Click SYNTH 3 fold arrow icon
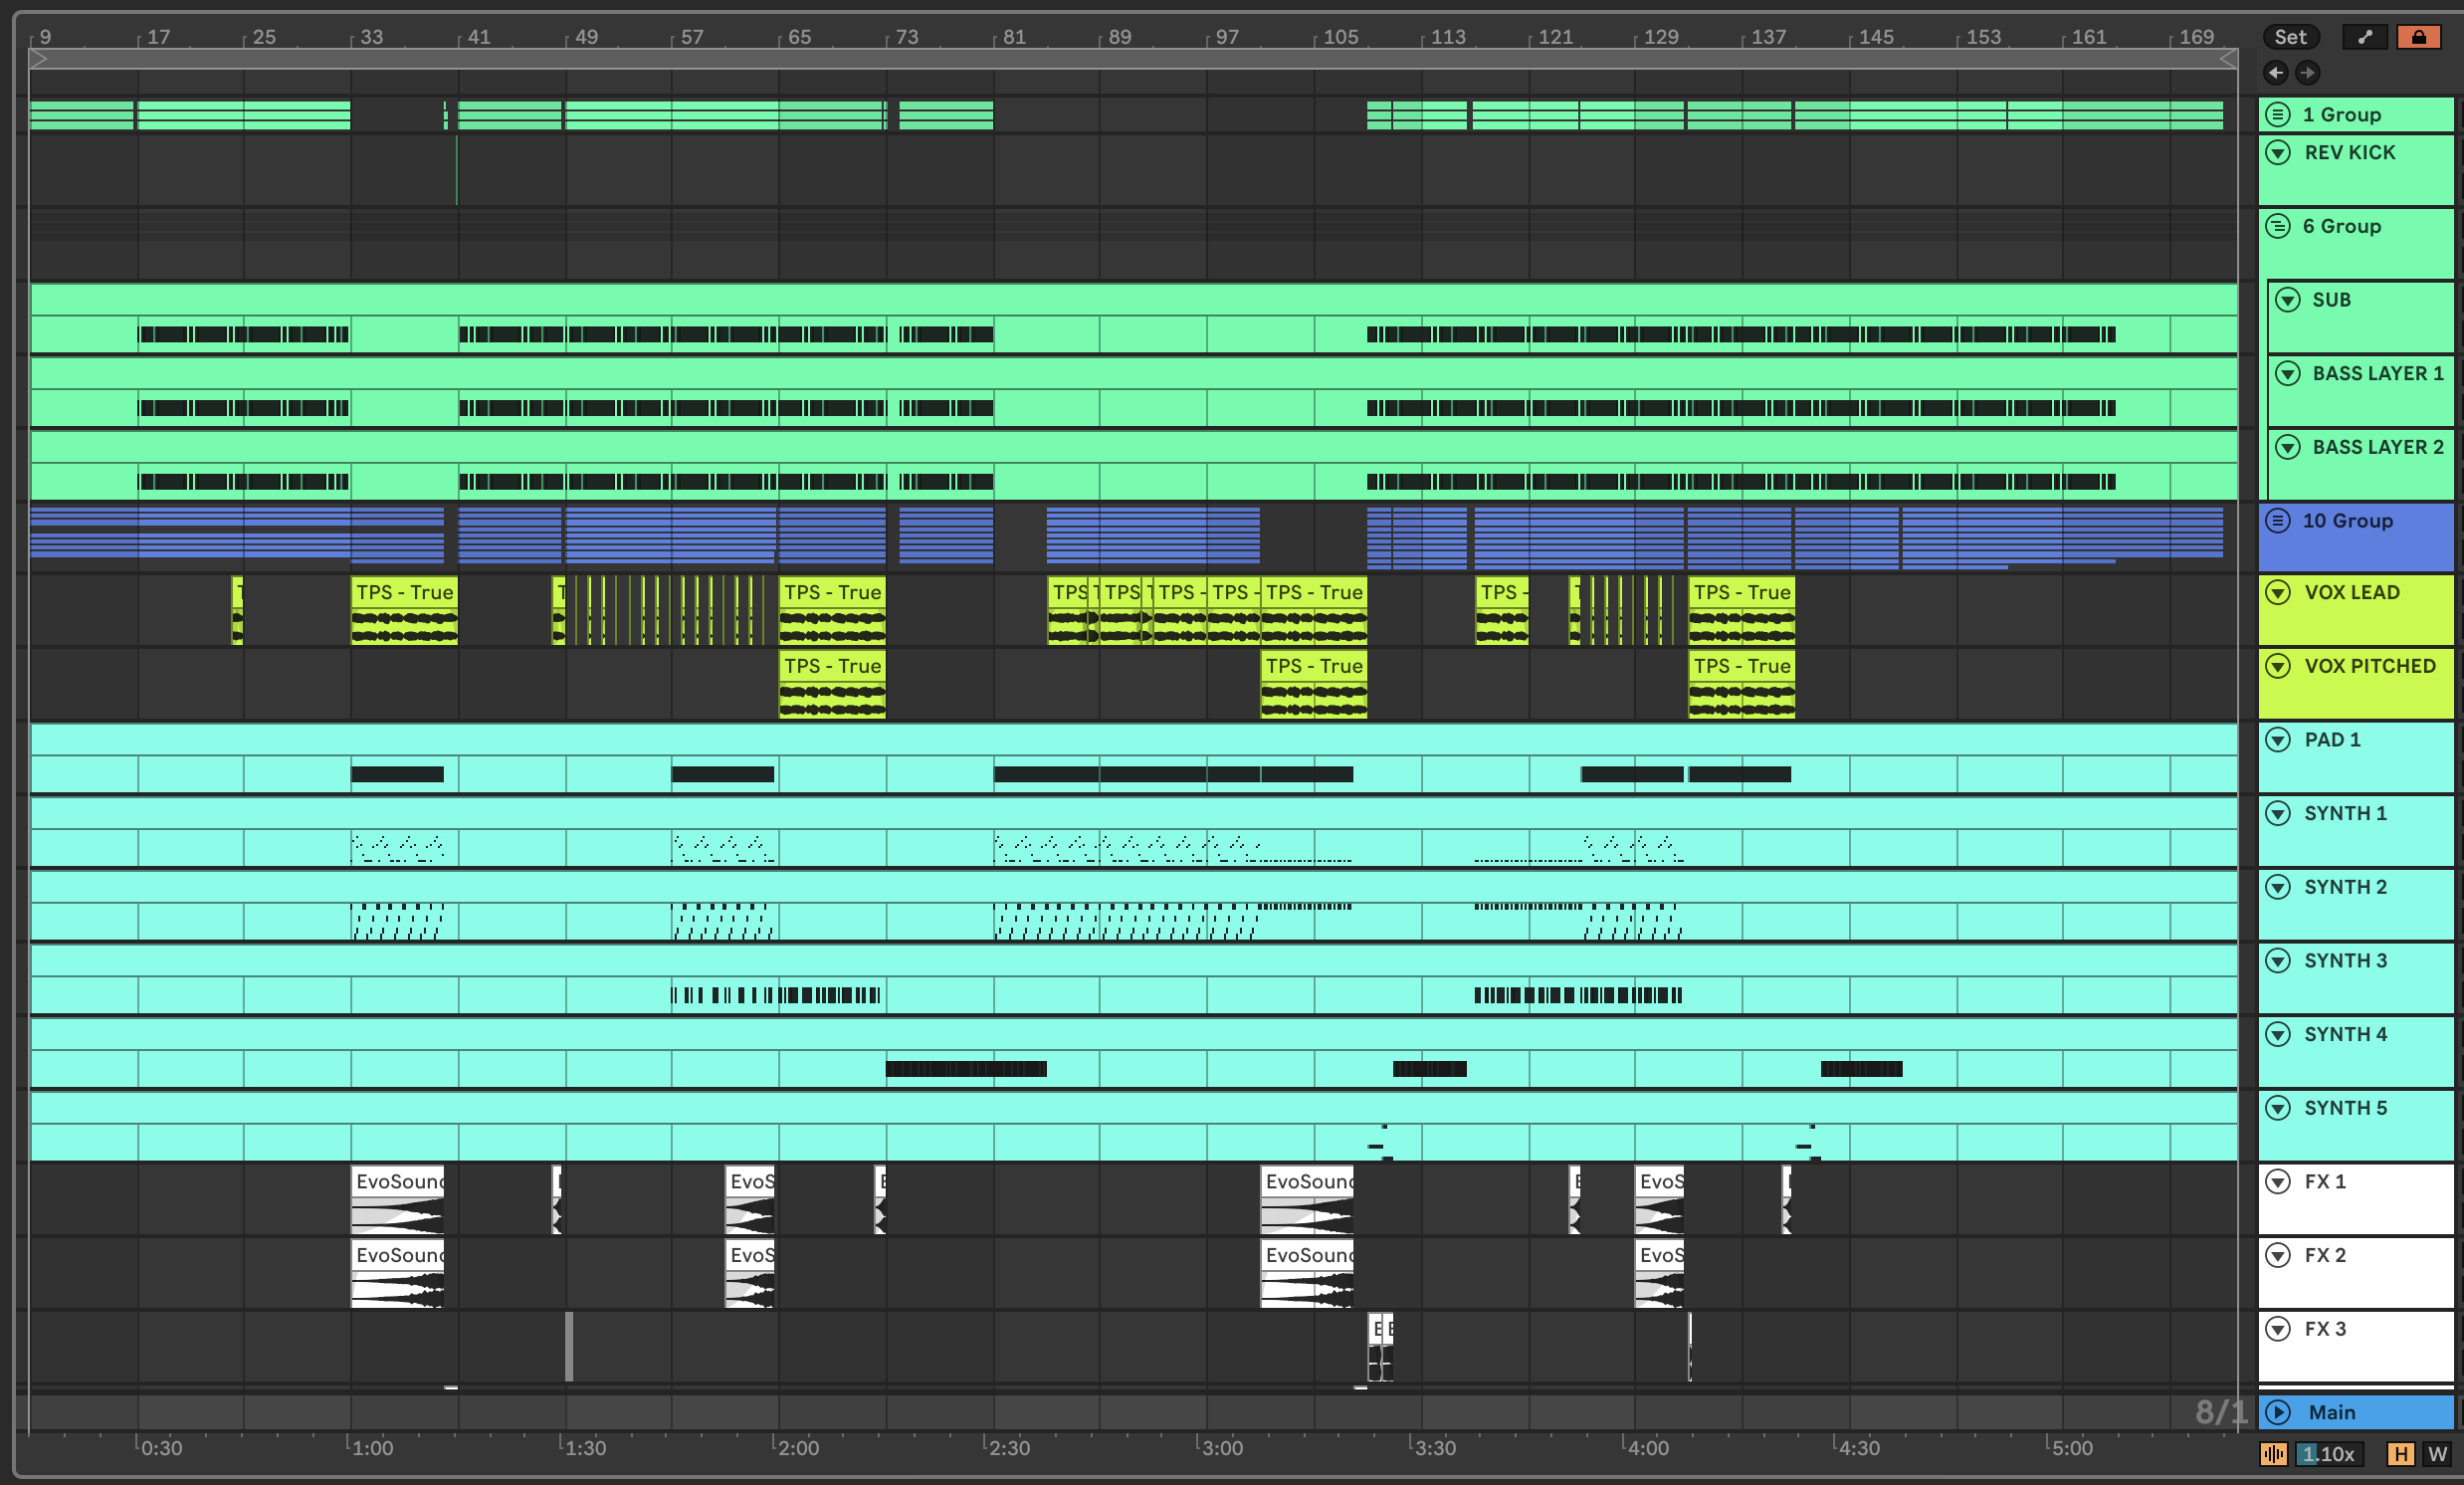Screen dimensions: 2464x1485 [2278, 960]
